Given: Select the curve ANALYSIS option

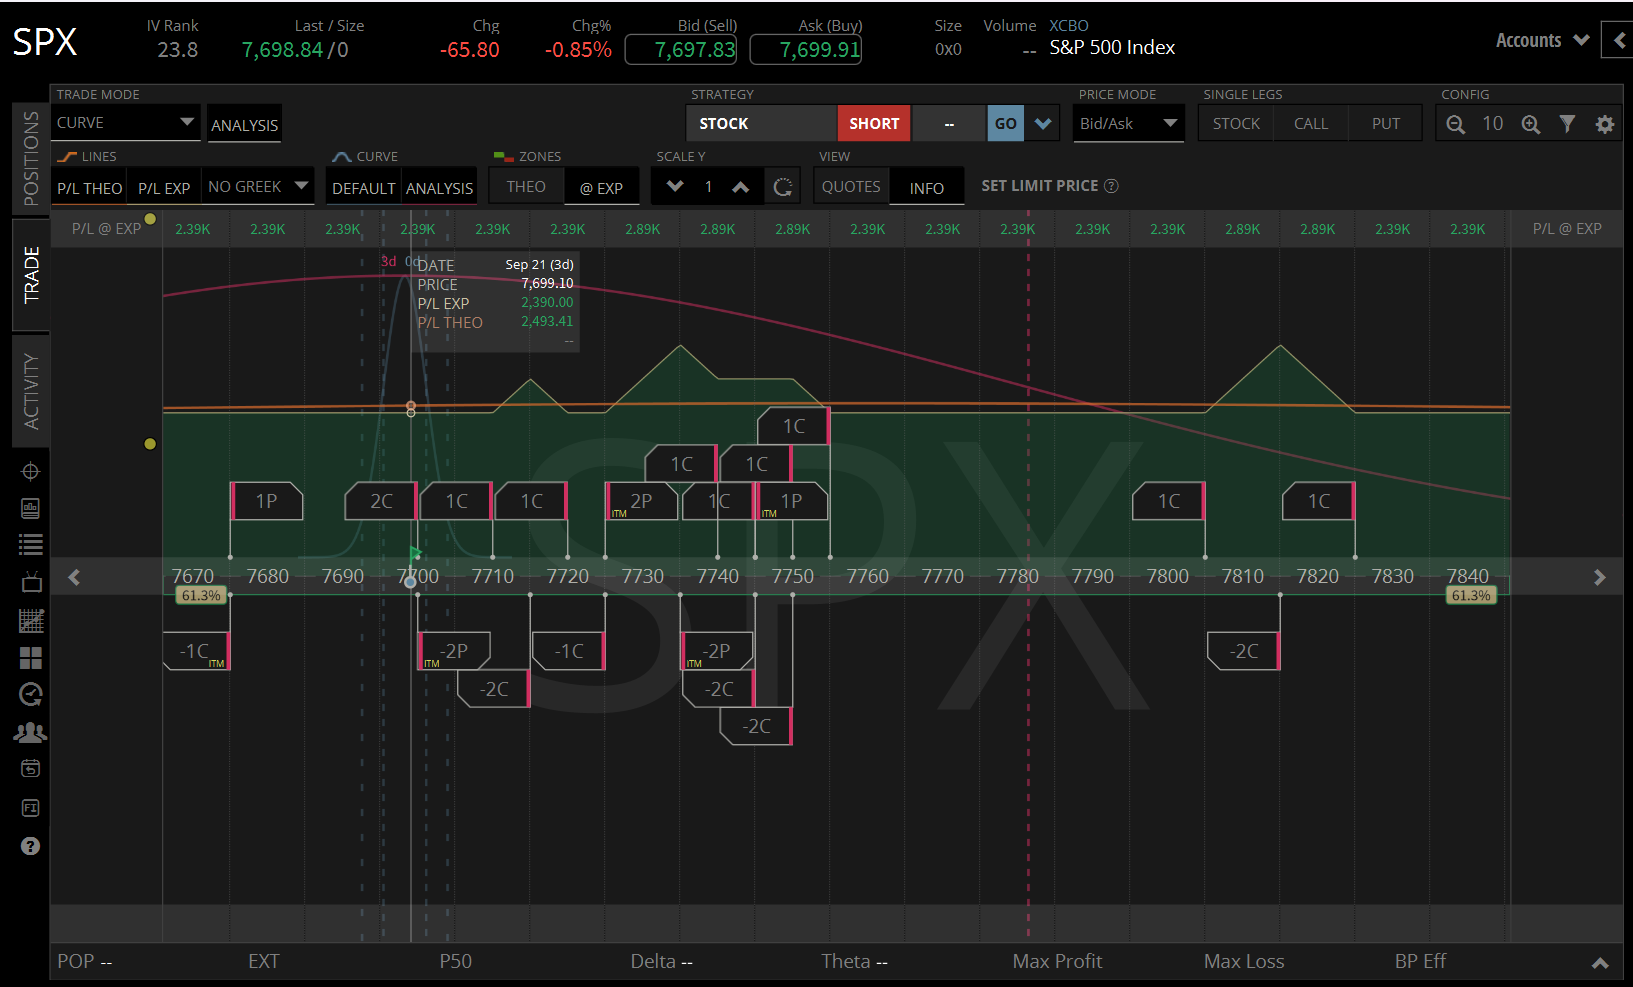Looking at the screenshot, I should pos(439,188).
